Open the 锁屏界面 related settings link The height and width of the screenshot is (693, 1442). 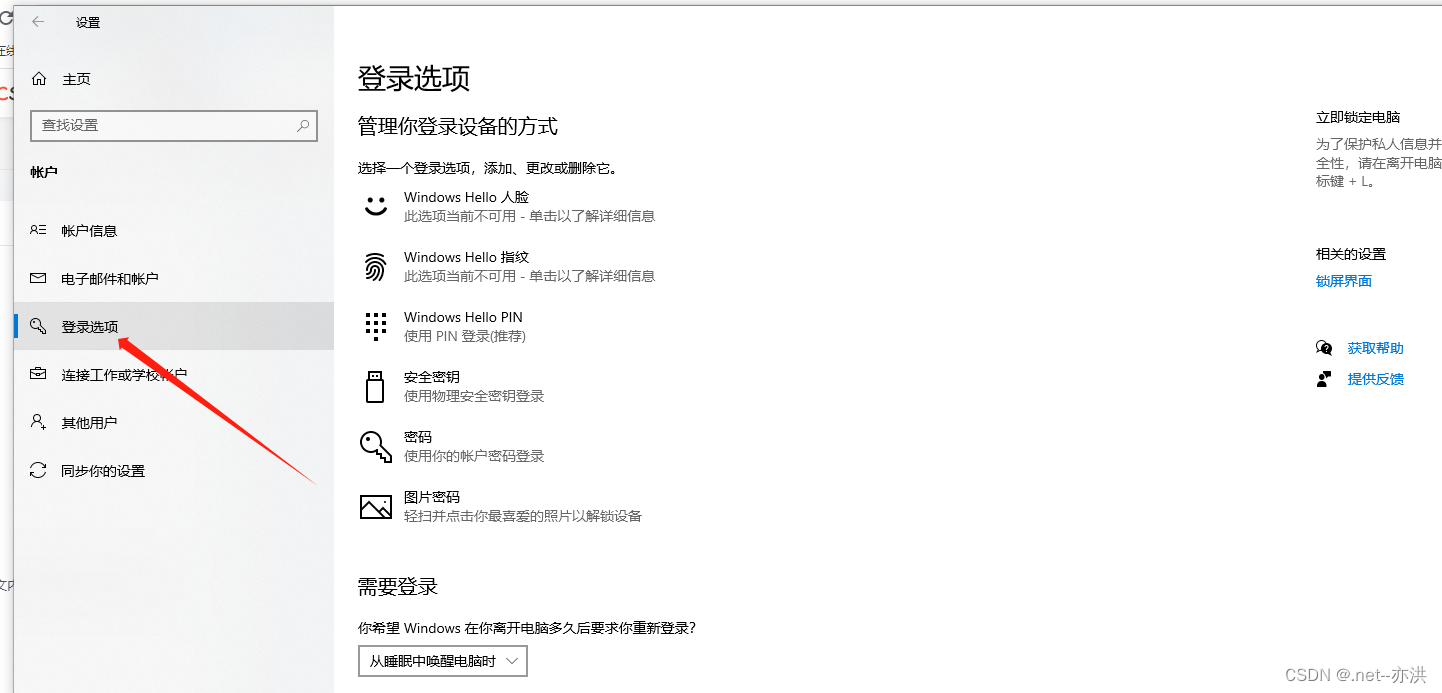pos(1344,281)
